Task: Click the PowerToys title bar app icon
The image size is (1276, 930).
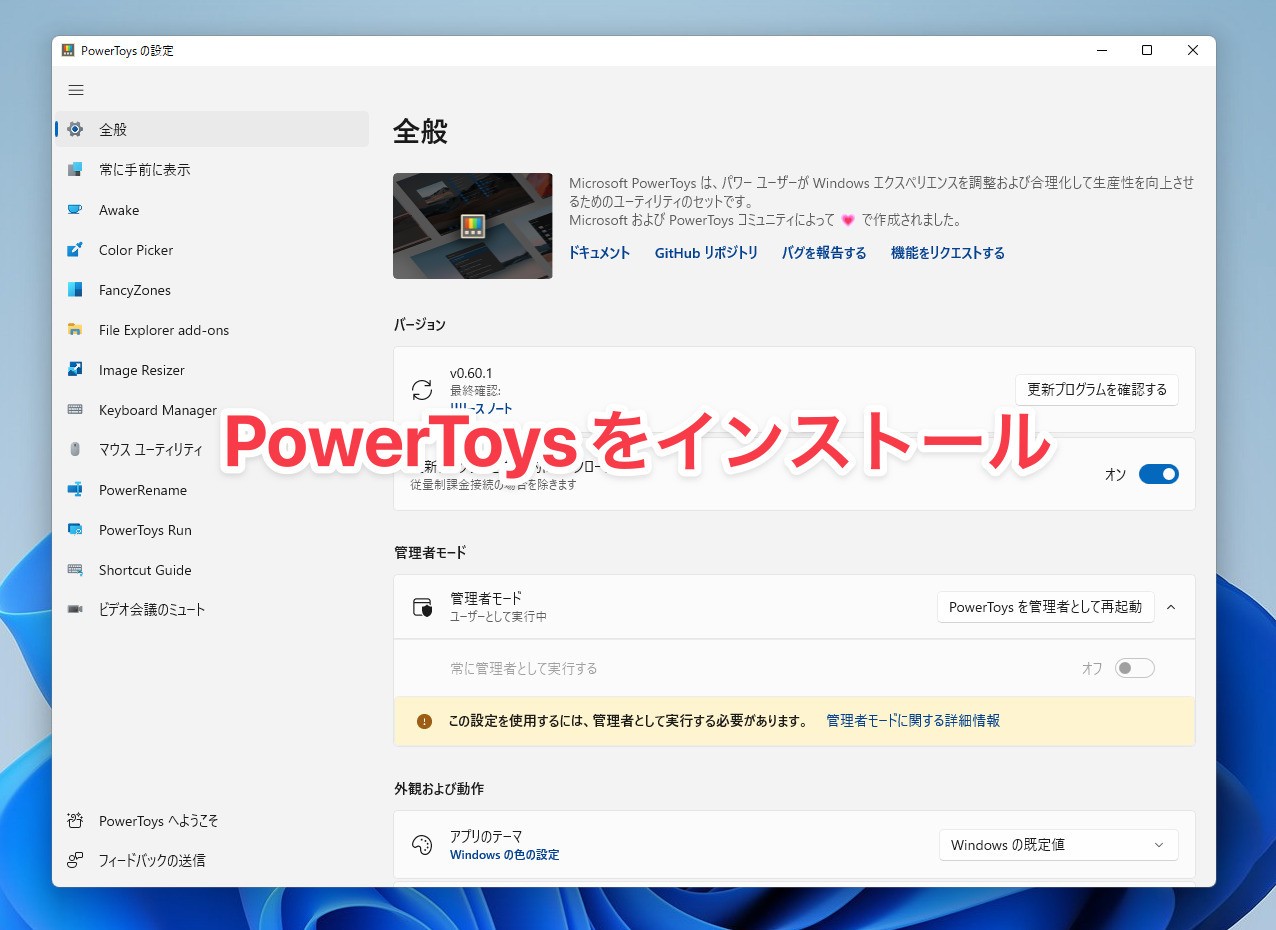Action: [x=68, y=50]
